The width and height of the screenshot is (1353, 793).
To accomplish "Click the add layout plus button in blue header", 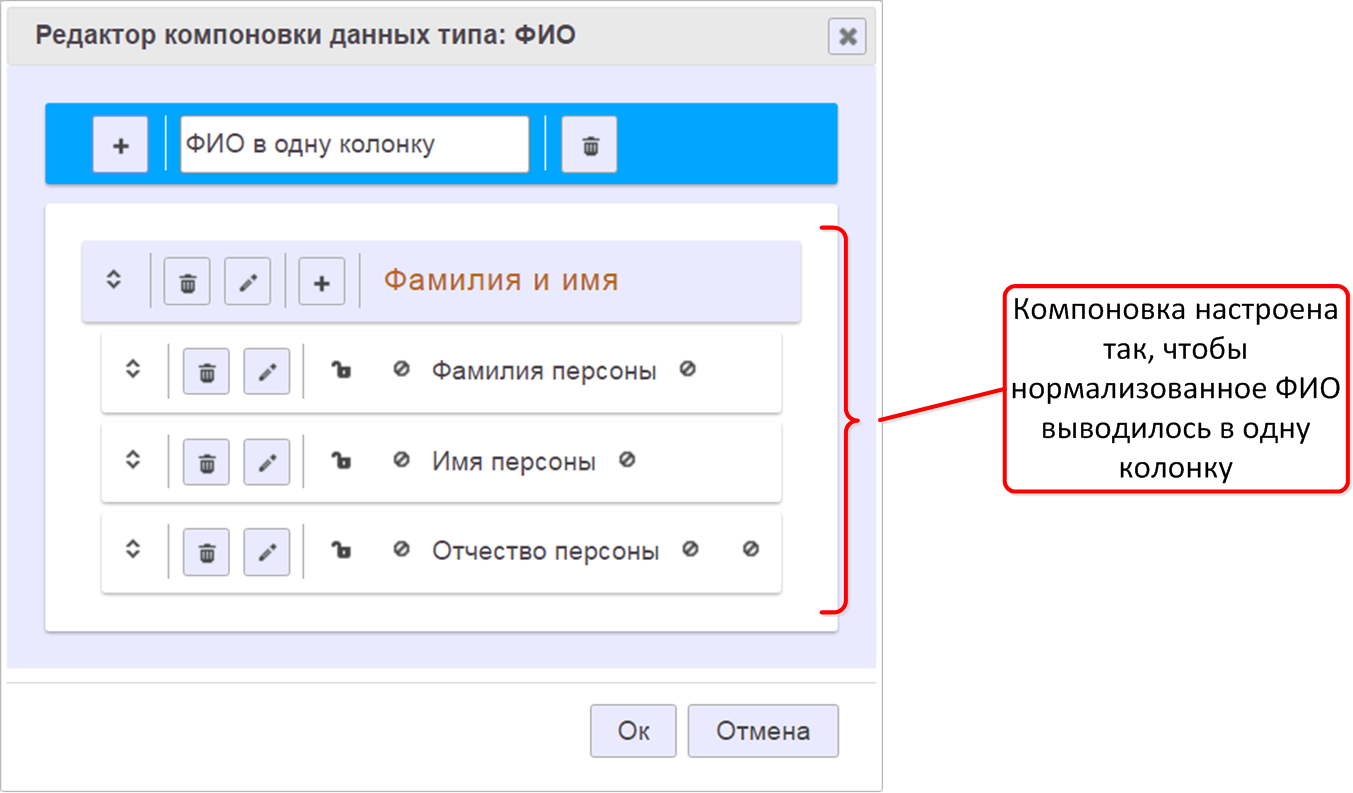I will 120,145.
